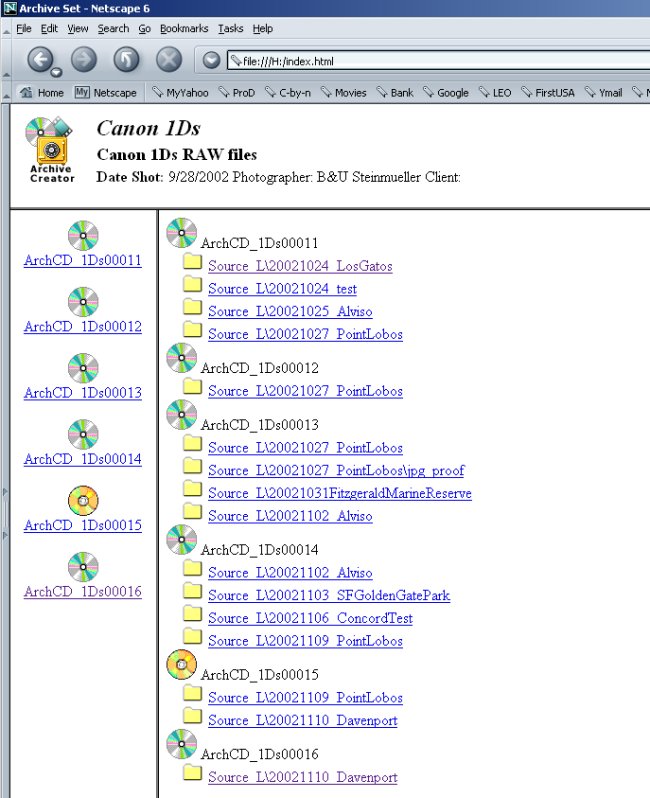
Task: Open sidebar link ArchCD_1Ds00015
Action: [83, 525]
